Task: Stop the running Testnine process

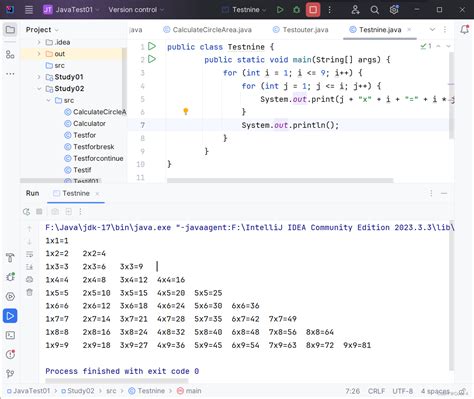Action: point(313,10)
